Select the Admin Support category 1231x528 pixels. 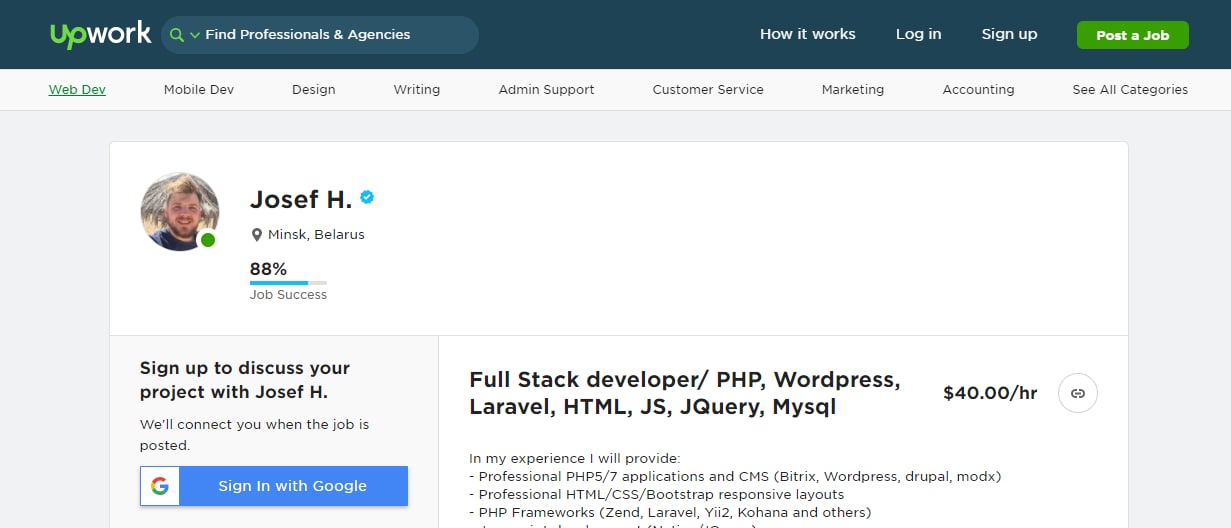coord(546,89)
